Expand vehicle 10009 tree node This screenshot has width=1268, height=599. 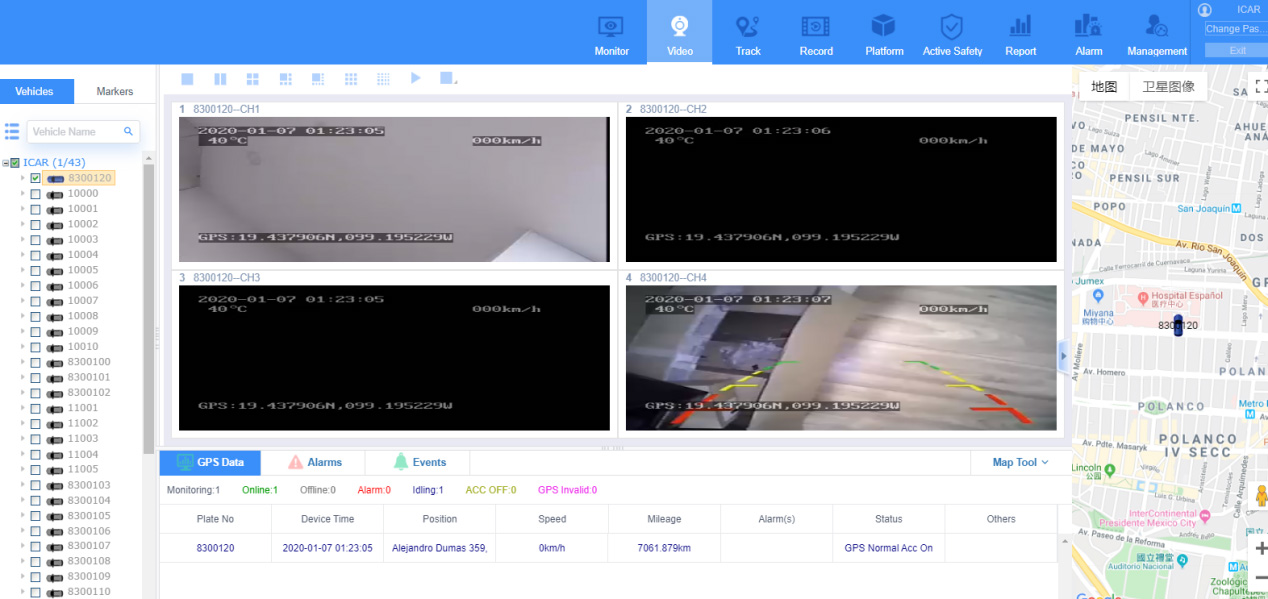point(22,332)
